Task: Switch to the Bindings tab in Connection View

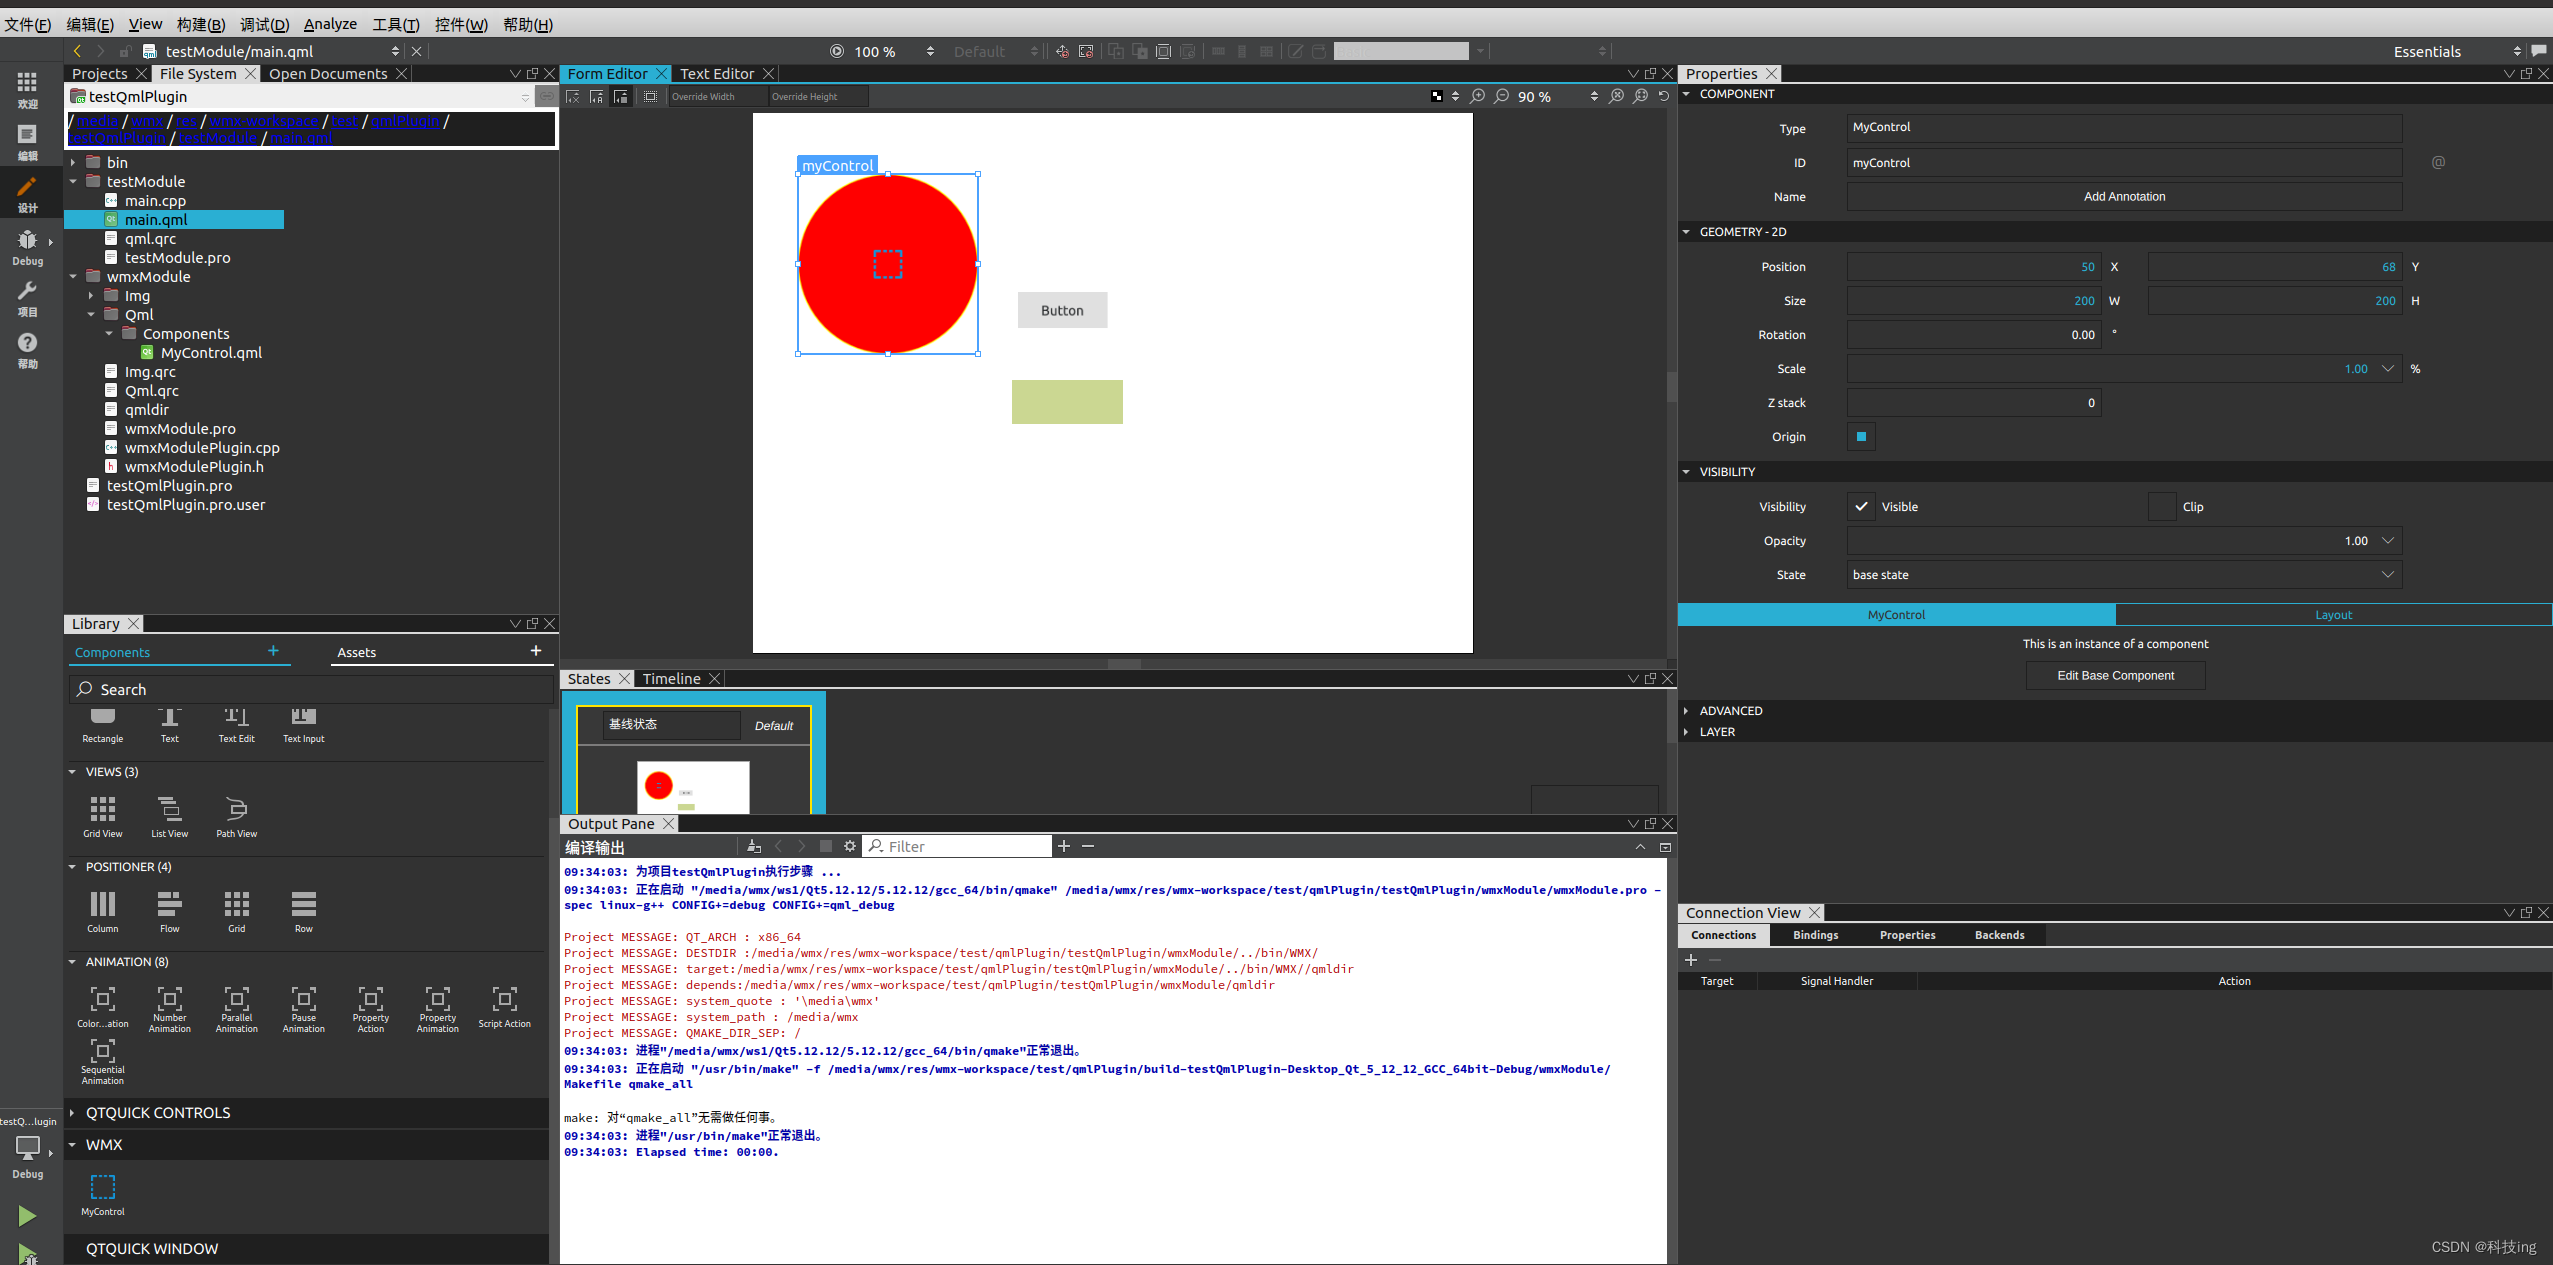Action: [x=1814, y=935]
